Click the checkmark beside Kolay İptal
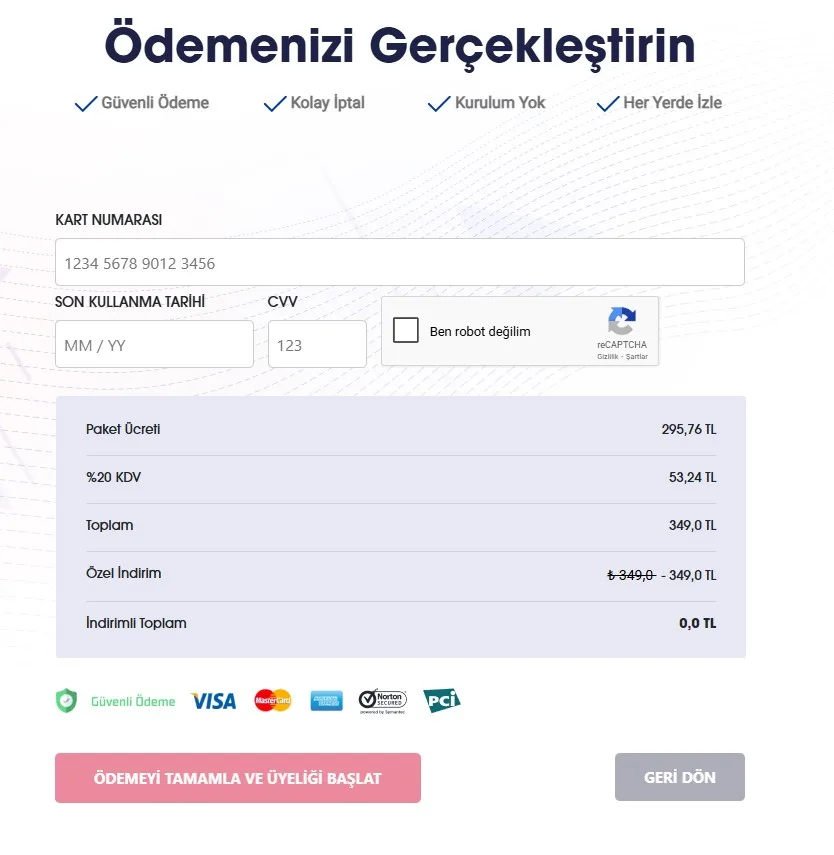The height and width of the screenshot is (855, 834). (x=275, y=104)
